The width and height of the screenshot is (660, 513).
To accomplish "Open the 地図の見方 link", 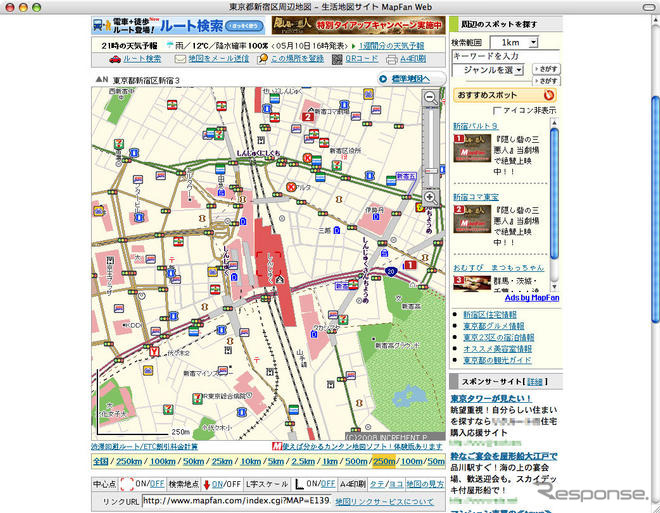I will [x=425, y=484].
